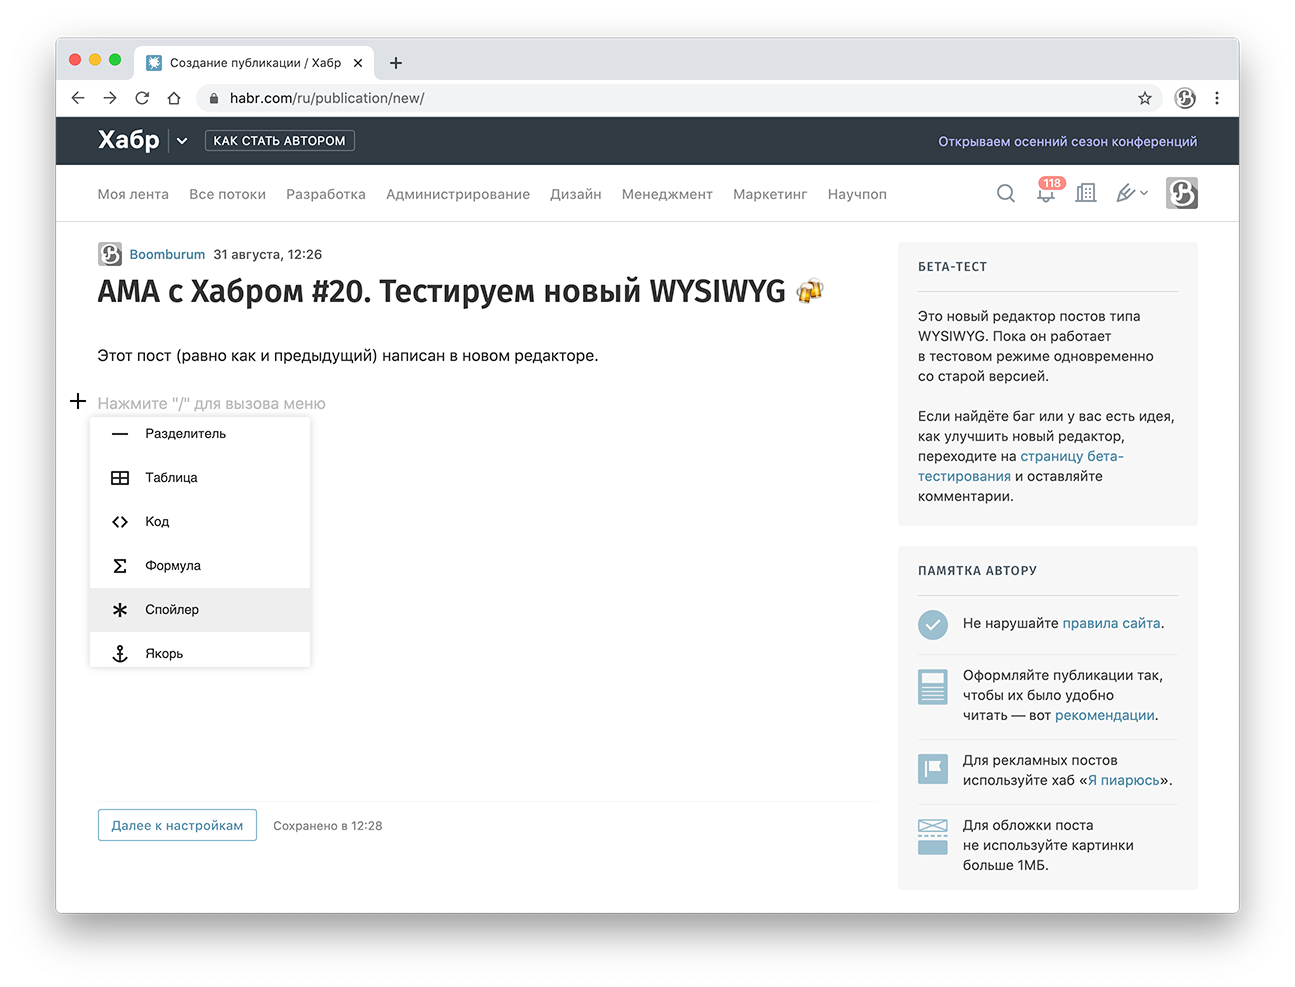
Task: Open the Boomburum author profile link
Action: [167, 255]
